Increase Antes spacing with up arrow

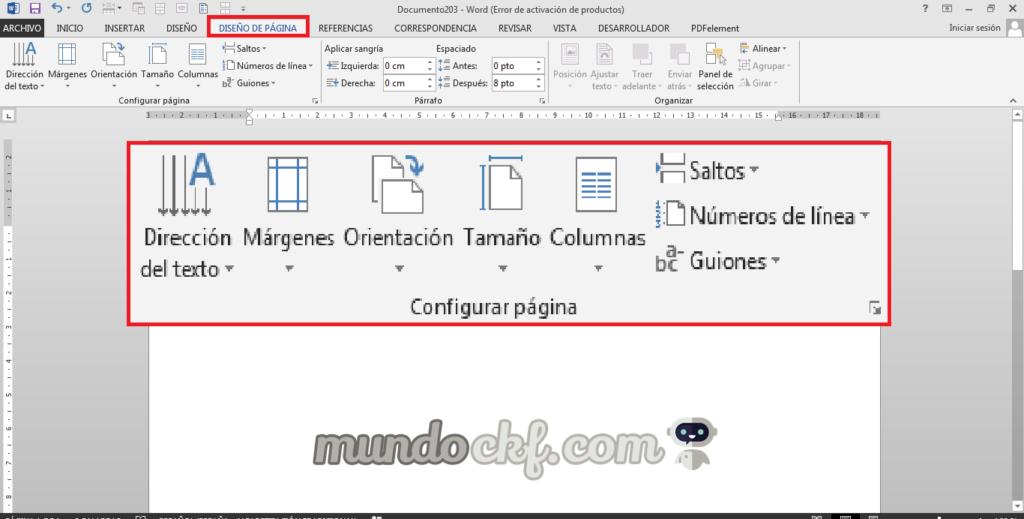(539, 63)
